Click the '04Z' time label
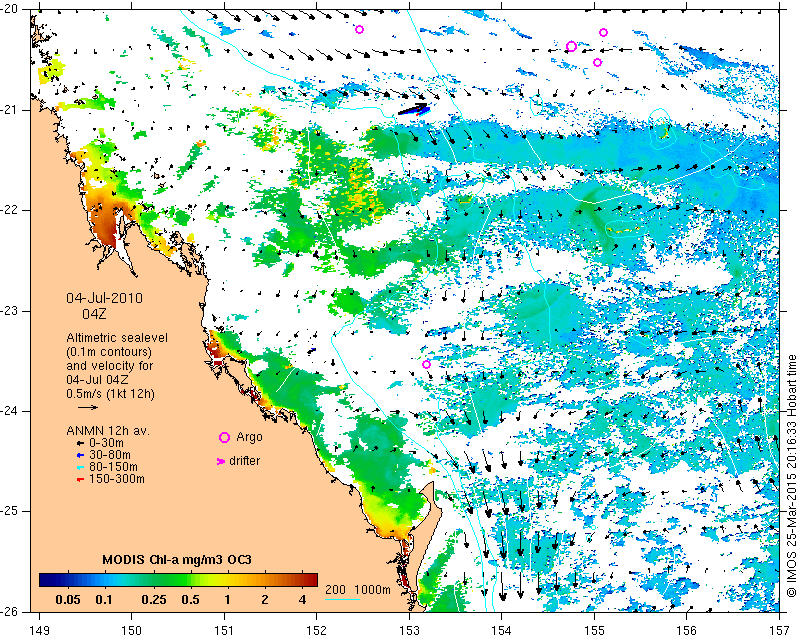The height and width of the screenshot is (640, 800). tap(94, 314)
